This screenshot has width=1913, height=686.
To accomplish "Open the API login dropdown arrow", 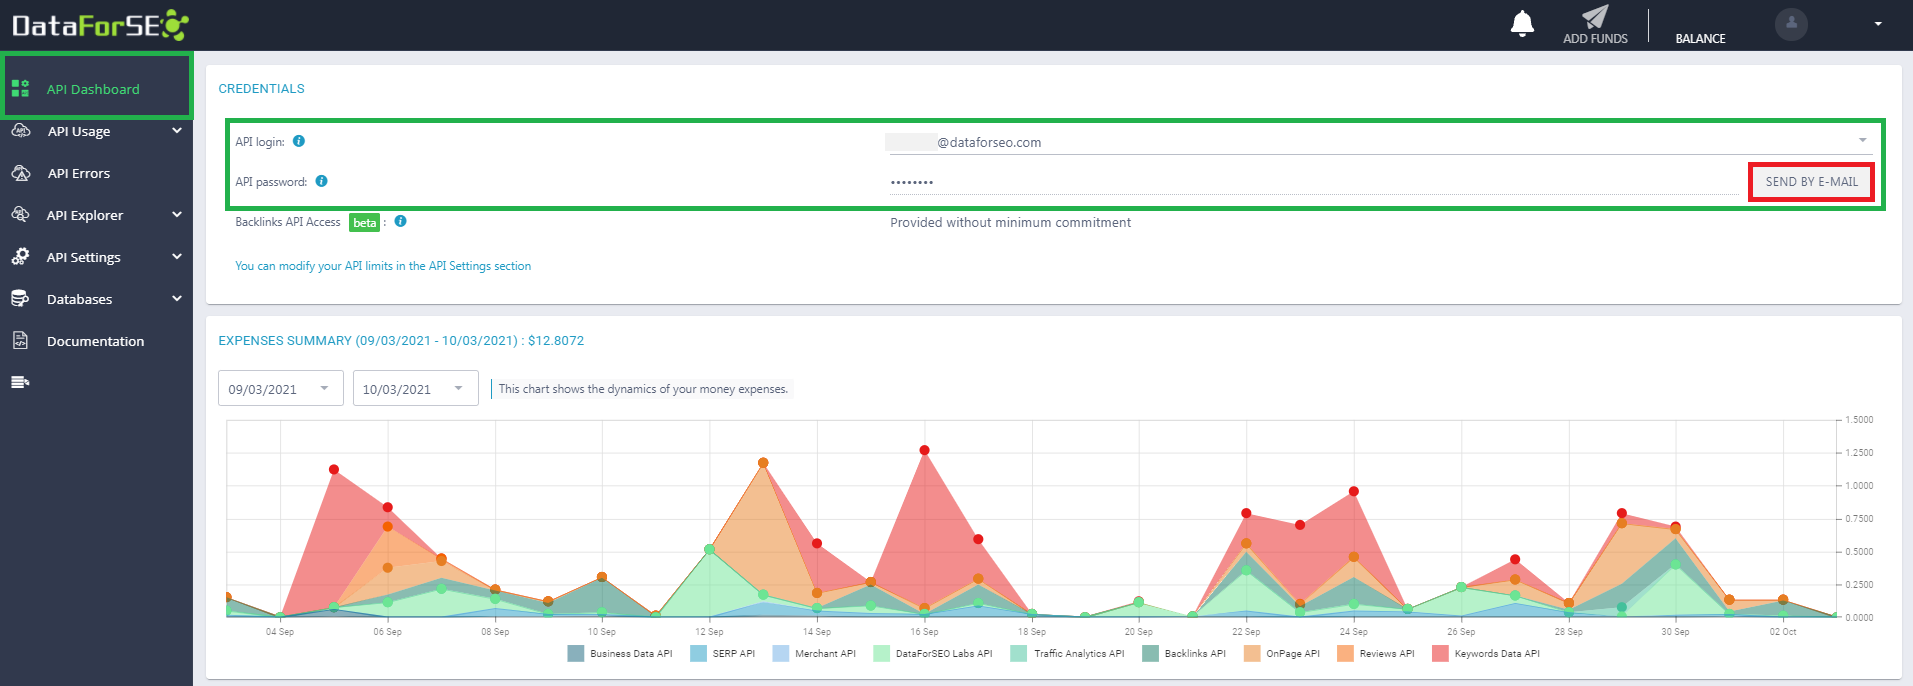I will (x=1863, y=140).
